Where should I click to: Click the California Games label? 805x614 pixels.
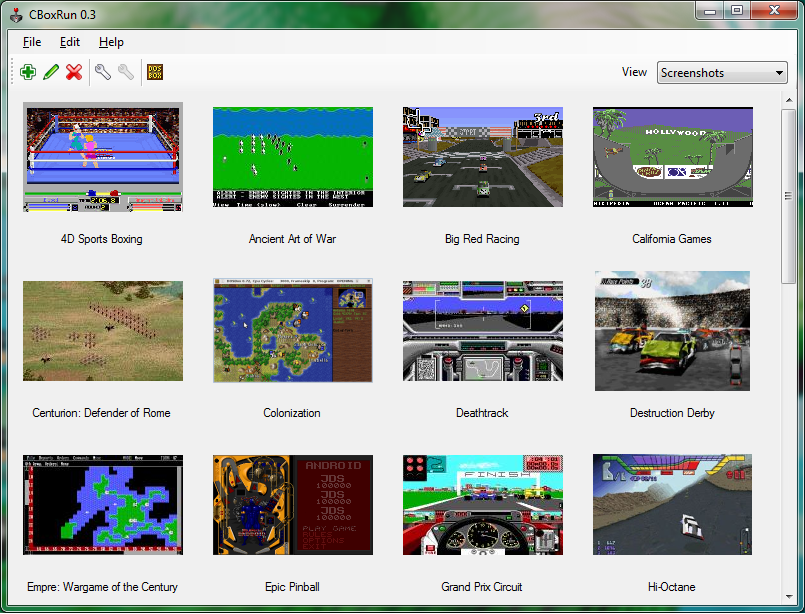click(x=672, y=239)
